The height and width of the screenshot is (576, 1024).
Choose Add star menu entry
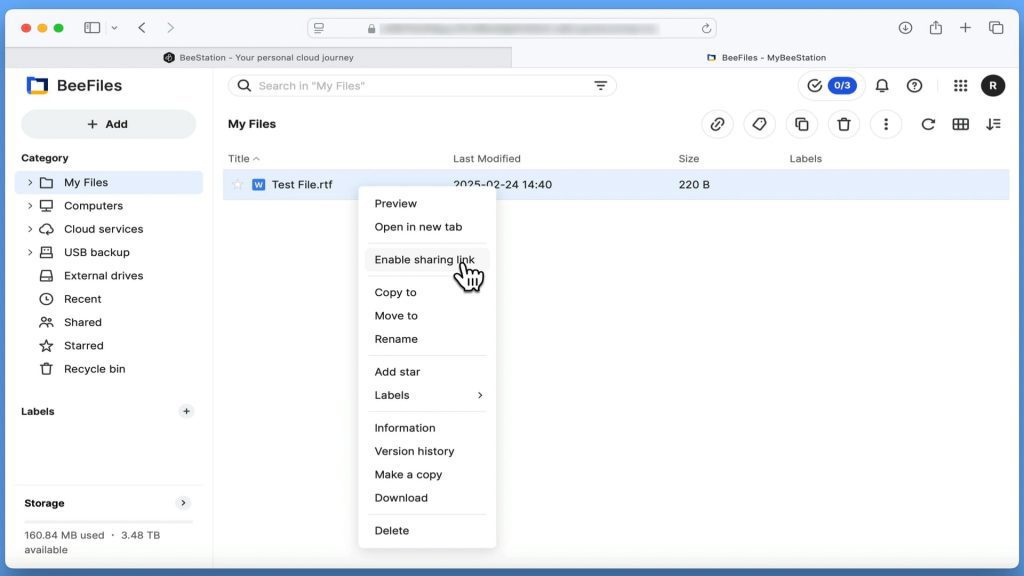pos(427,372)
